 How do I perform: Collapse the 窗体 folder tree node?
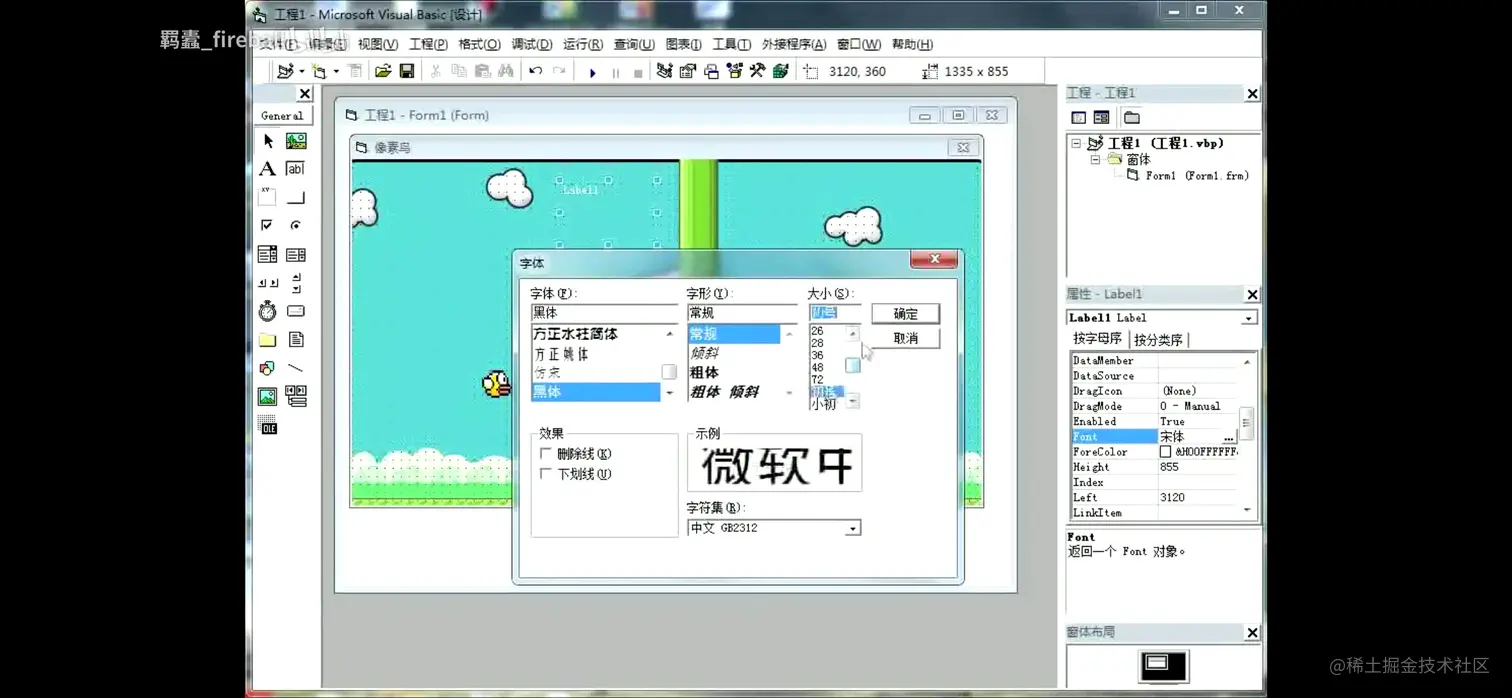point(1095,159)
